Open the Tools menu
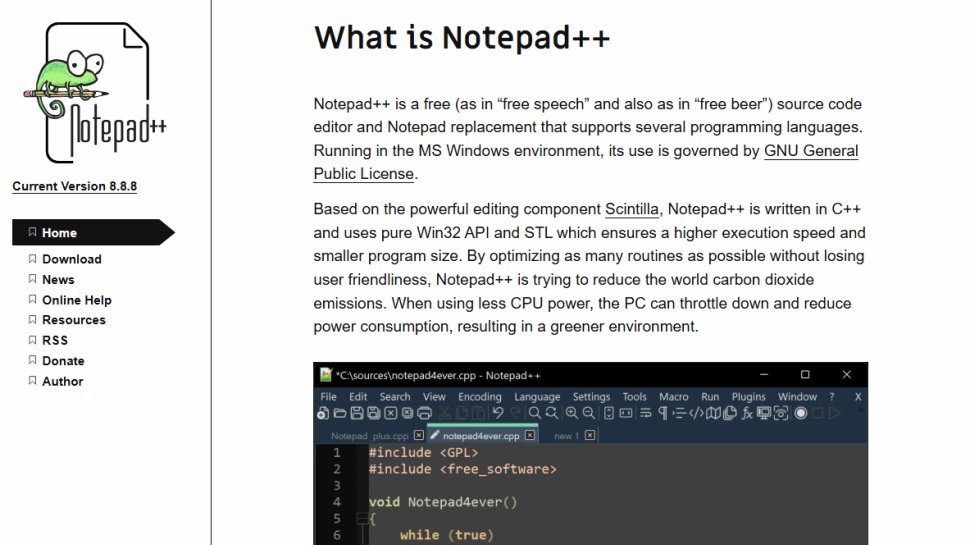 click(635, 397)
